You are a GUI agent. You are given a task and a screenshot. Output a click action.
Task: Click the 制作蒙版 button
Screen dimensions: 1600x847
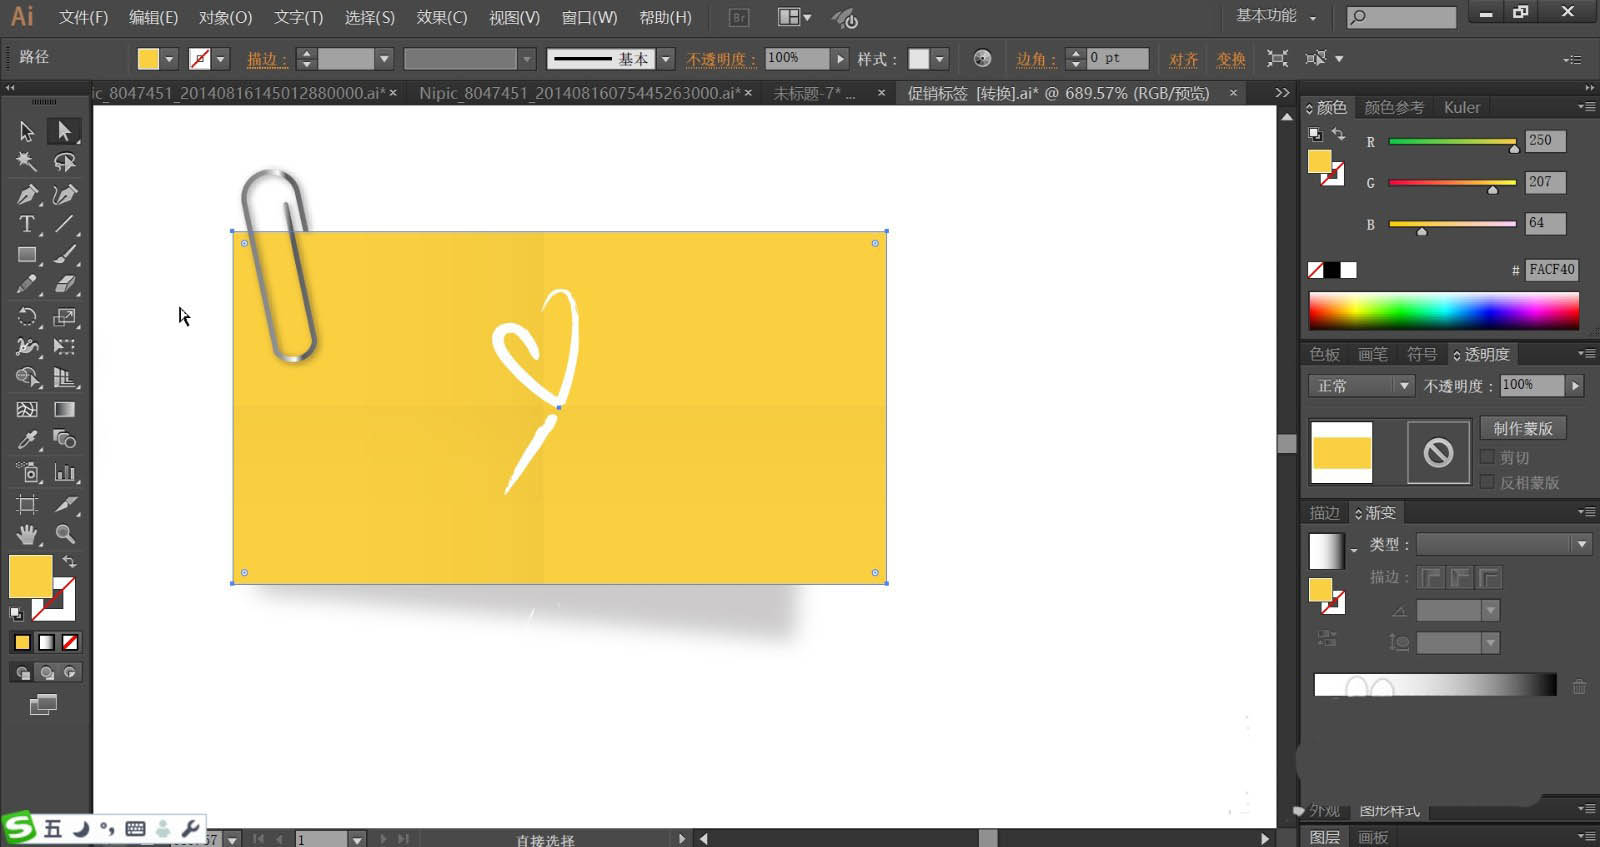1522,428
